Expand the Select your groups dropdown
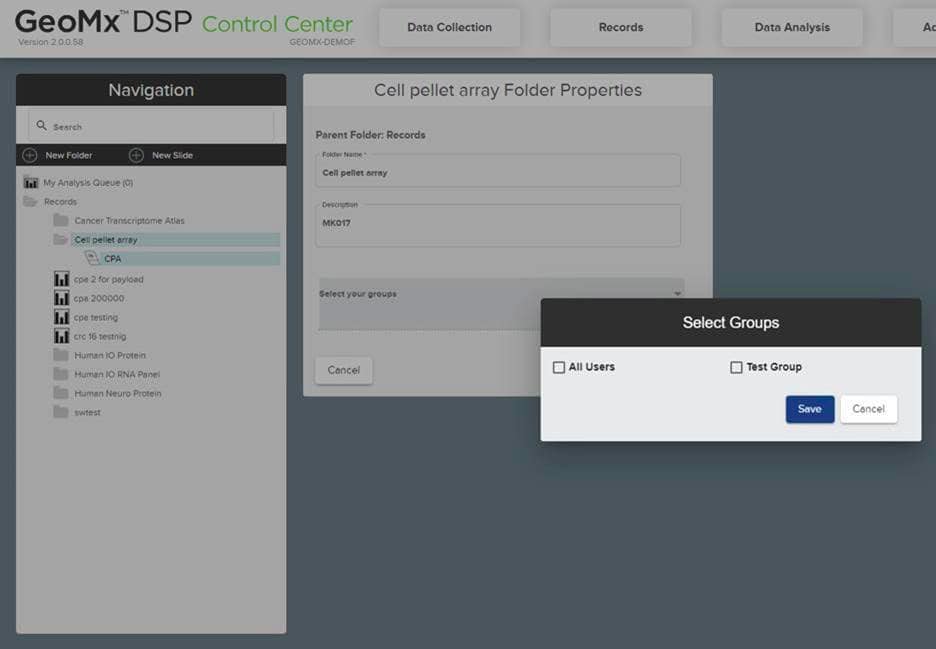This screenshot has height=649, width=936. (x=677, y=294)
